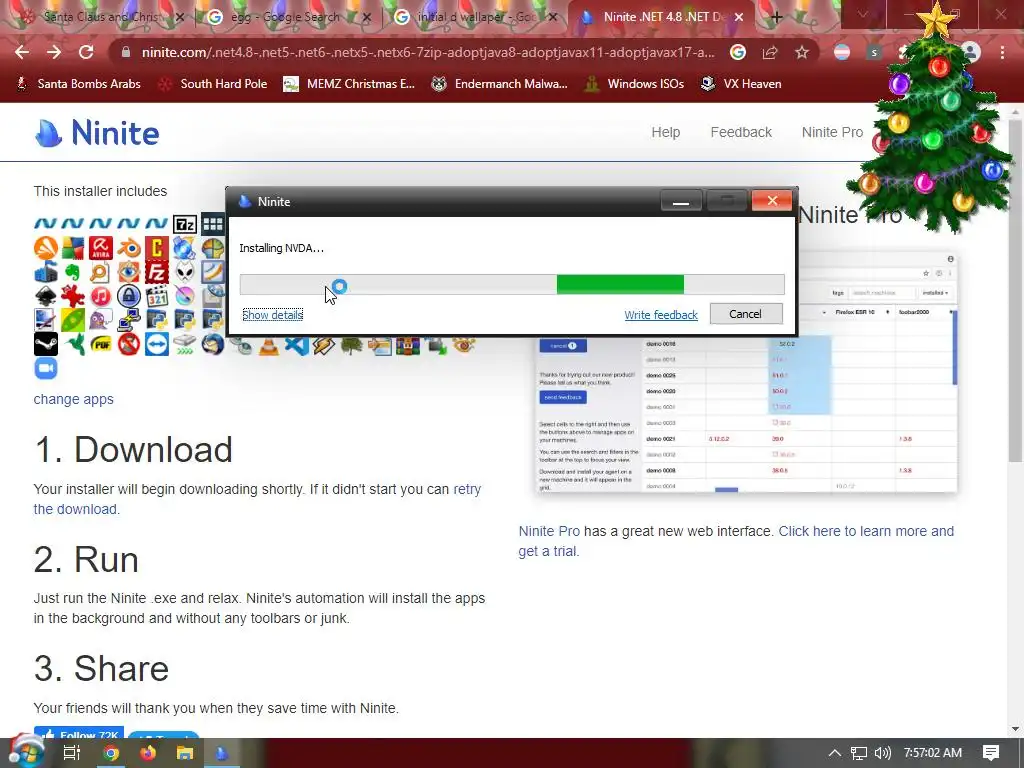This screenshot has height=768, width=1024.
Task: Click the first .NET icon in the app list
Action: click(x=46, y=224)
